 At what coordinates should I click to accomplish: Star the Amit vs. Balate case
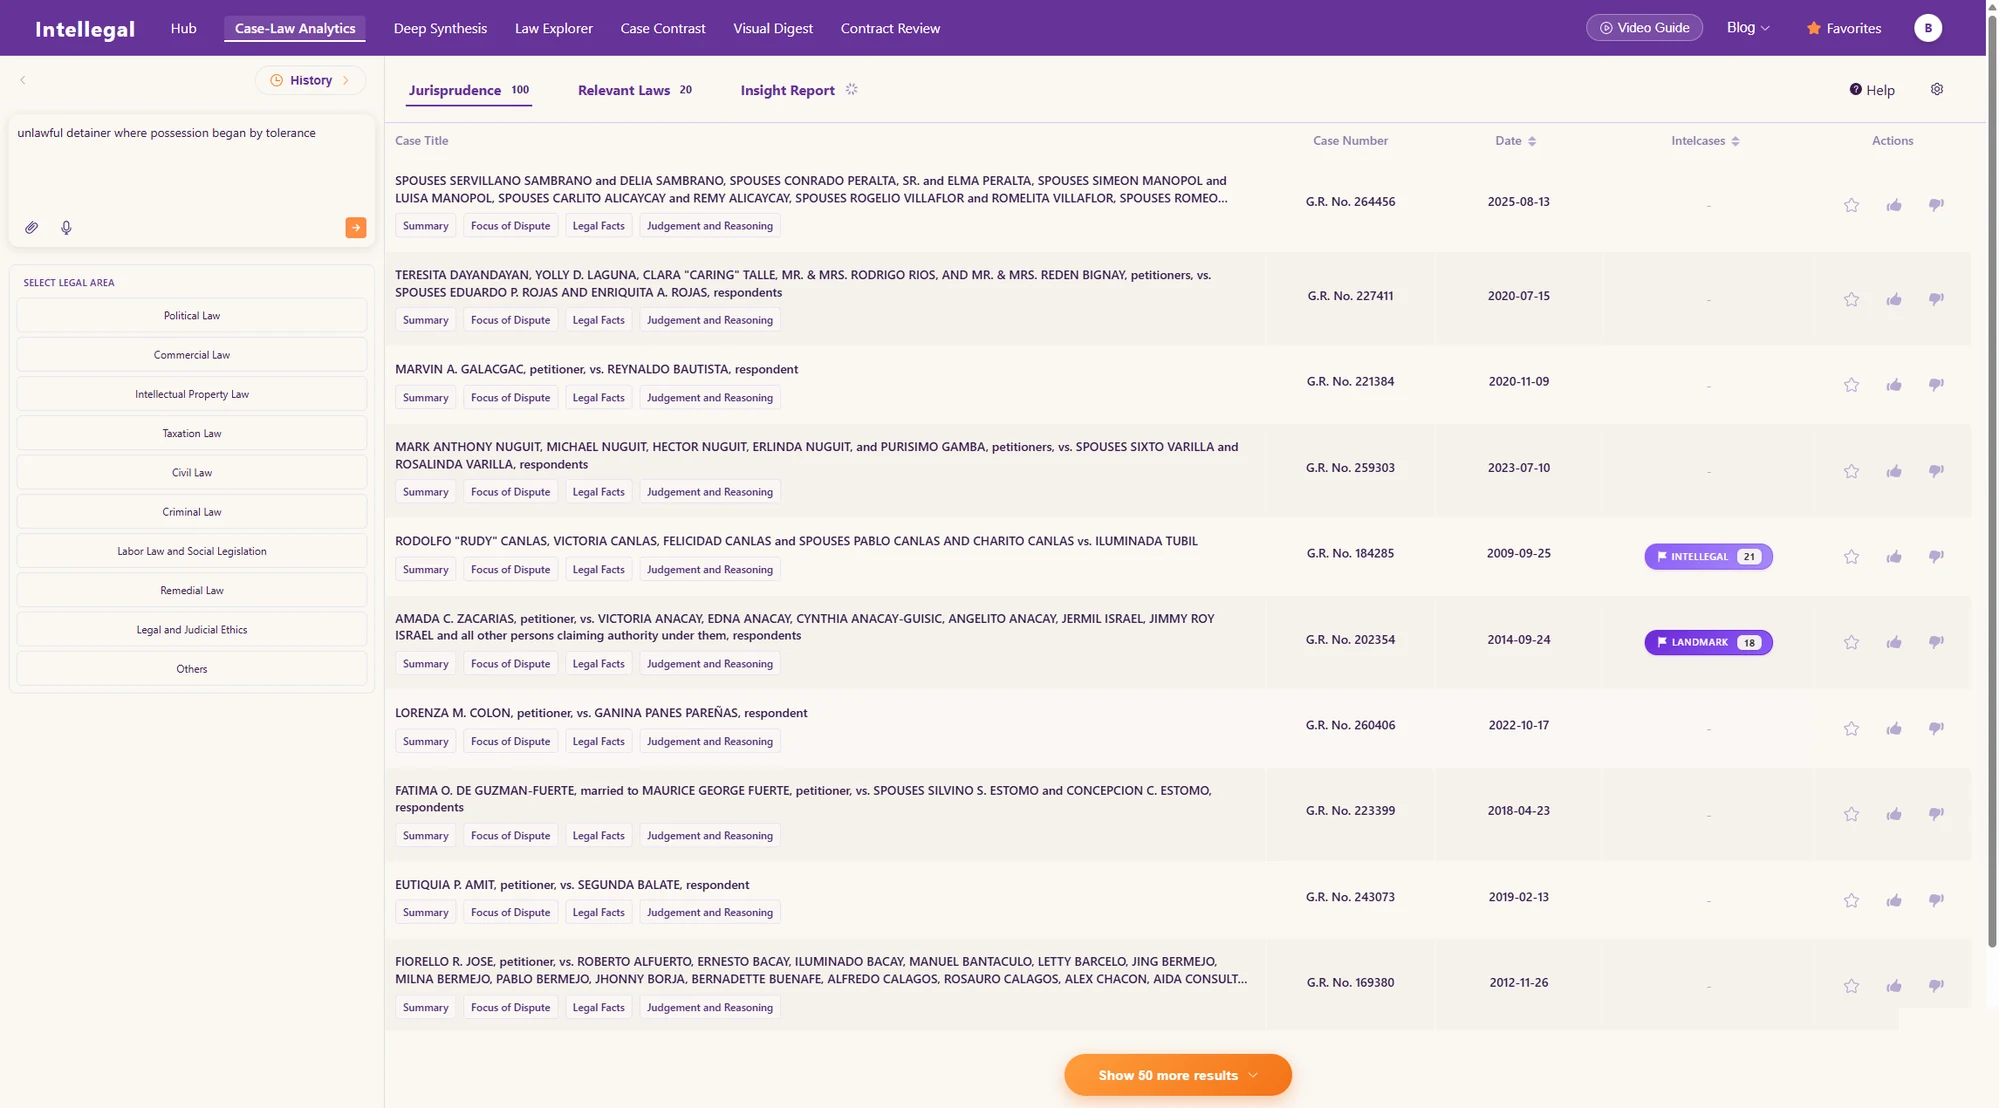tap(1851, 900)
